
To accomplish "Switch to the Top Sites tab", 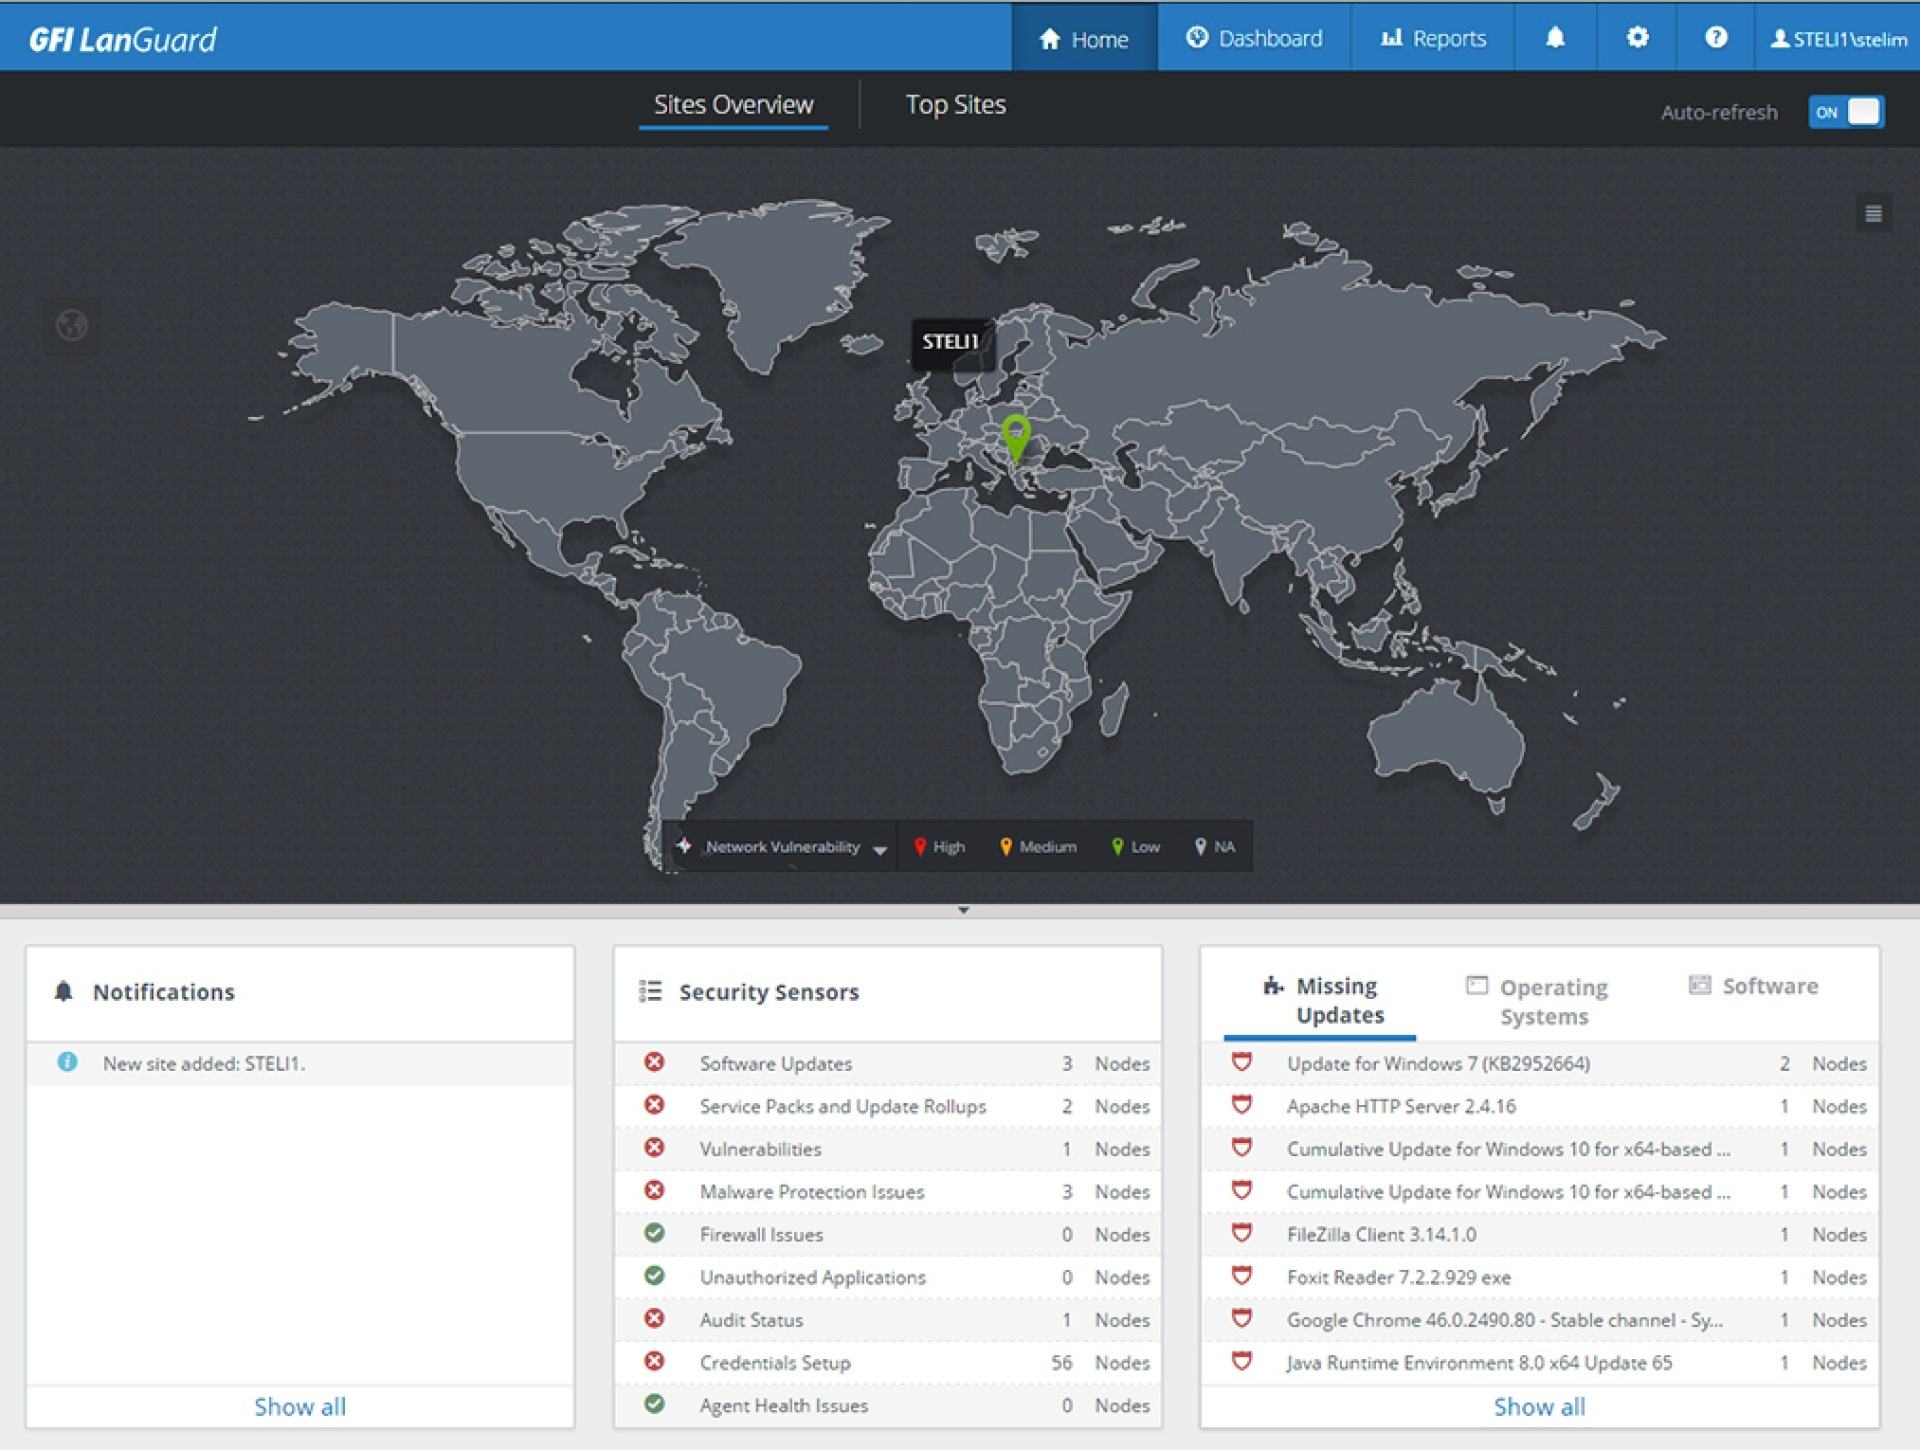I will pyautogui.click(x=955, y=105).
